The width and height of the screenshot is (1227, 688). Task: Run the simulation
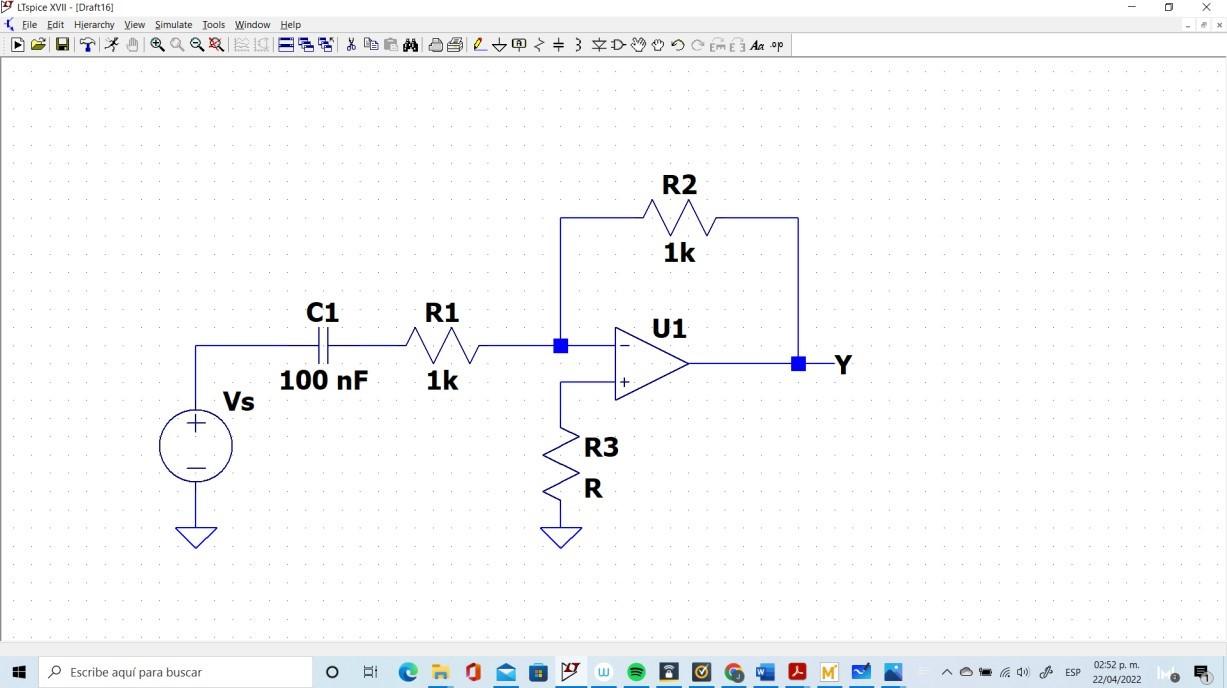click(x=112, y=44)
